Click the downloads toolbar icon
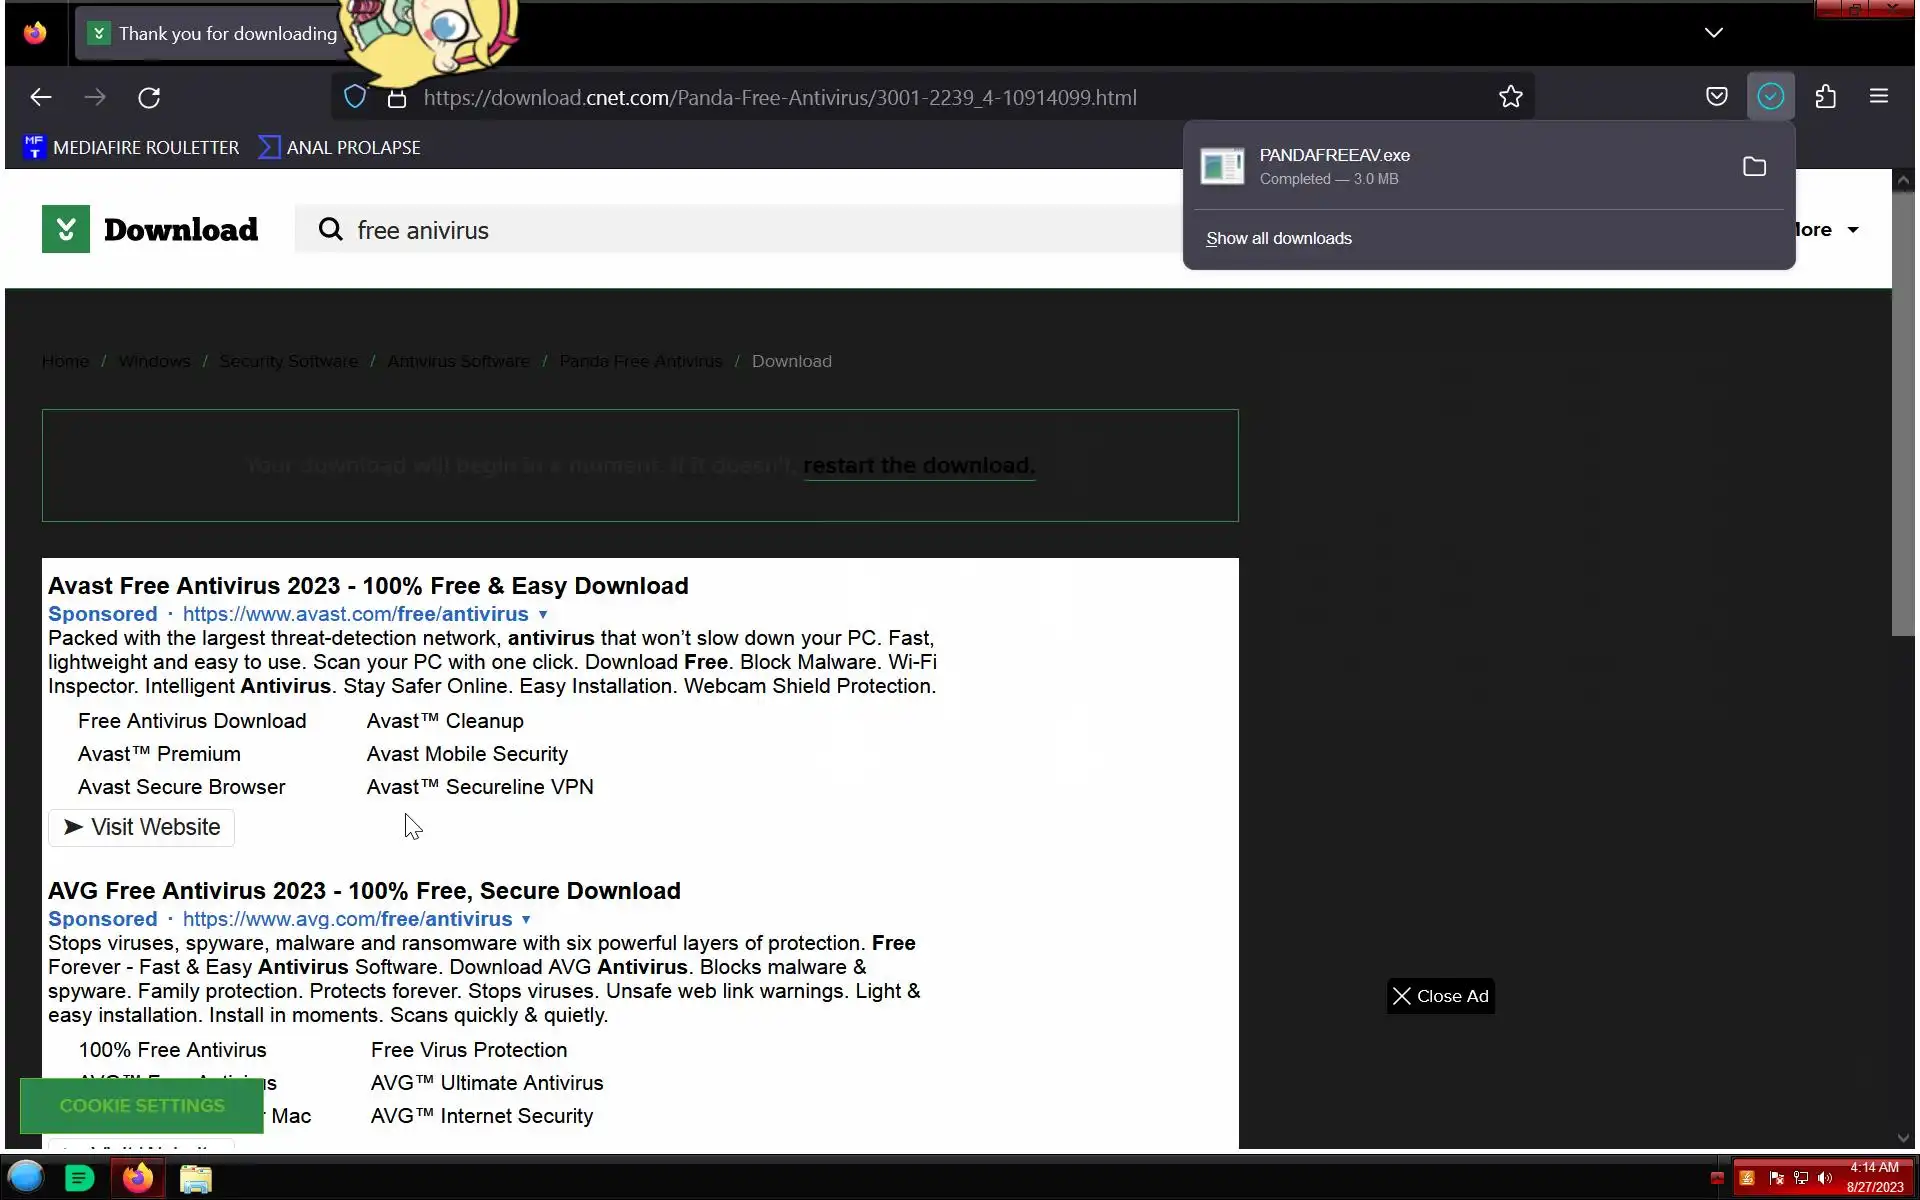The height and width of the screenshot is (1200, 1920). point(1770,97)
